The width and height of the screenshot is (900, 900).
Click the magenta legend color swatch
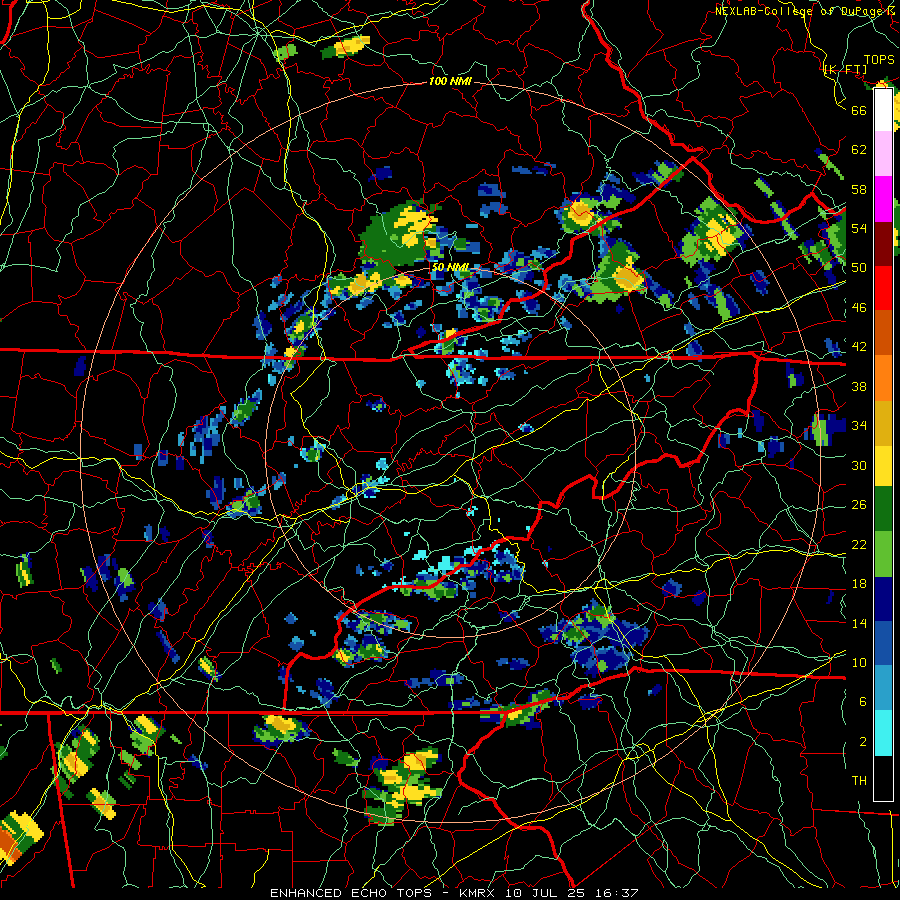click(x=883, y=199)
